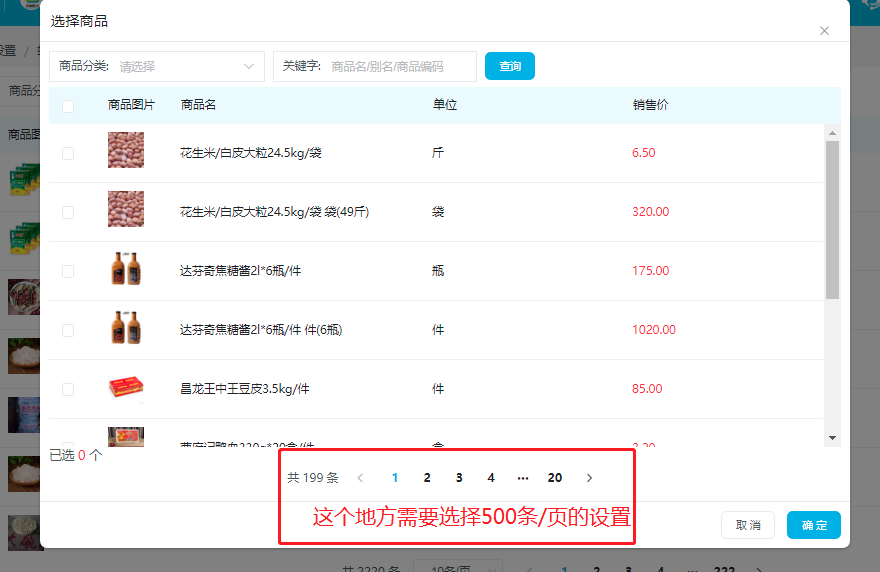Click product name 昌龙王中王豆皮3.5kg/件
Image resolution: width=880 pixels, height=572 pixels.
point(245,388)
